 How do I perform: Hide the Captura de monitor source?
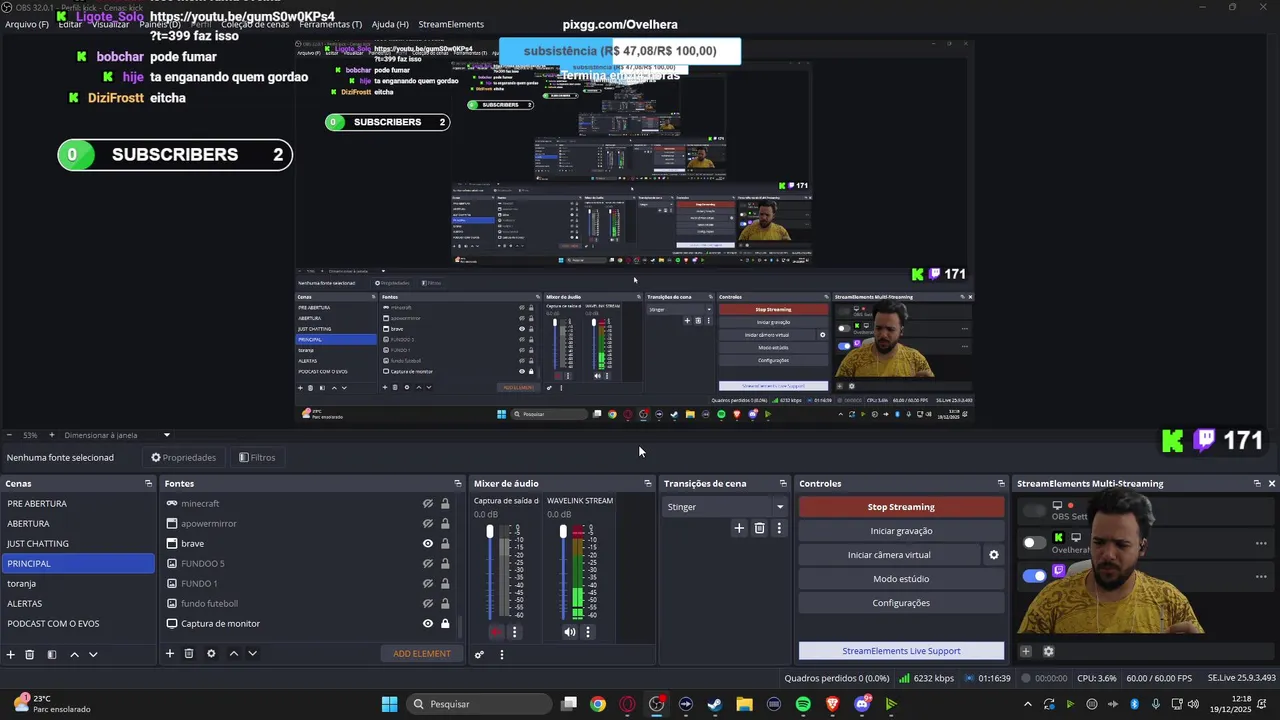tap(428, 624)
